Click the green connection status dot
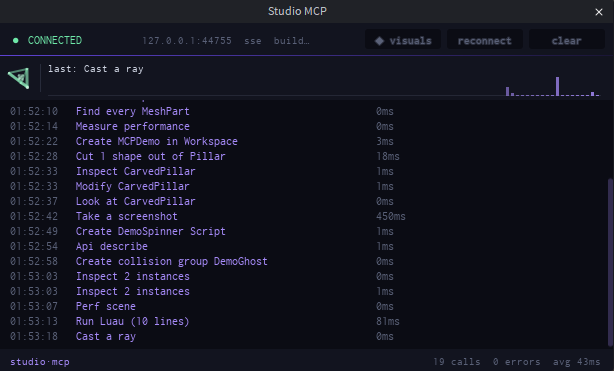 pos(16,40)
